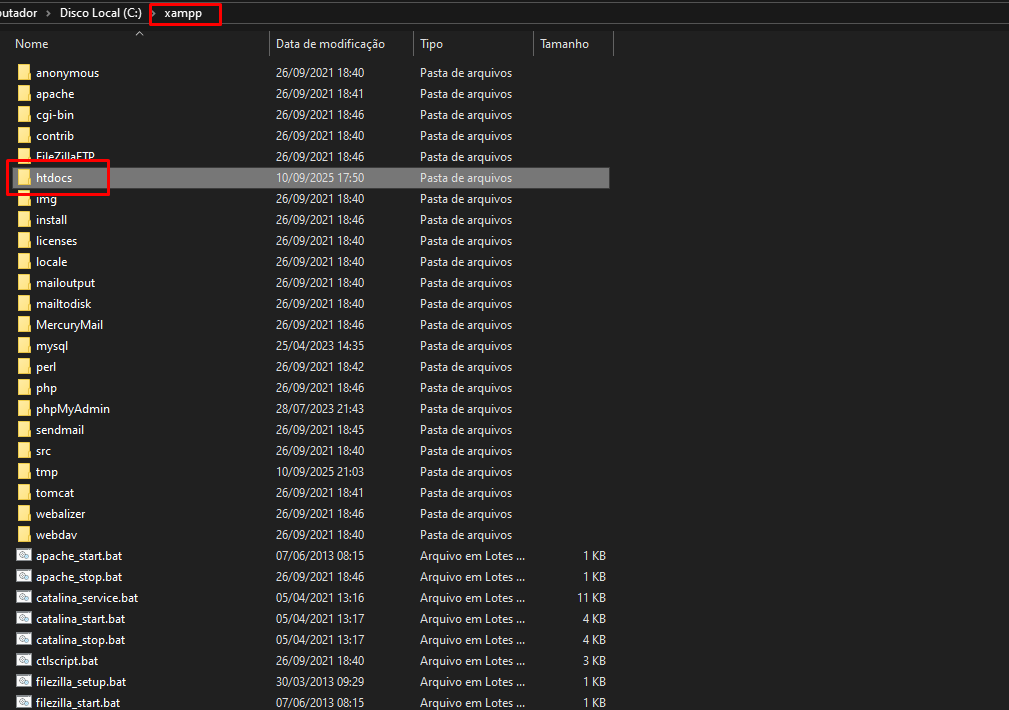Click the xampp breadcrumb segment
Viewport: 1009px width, 710px height.
click(183, 14)
